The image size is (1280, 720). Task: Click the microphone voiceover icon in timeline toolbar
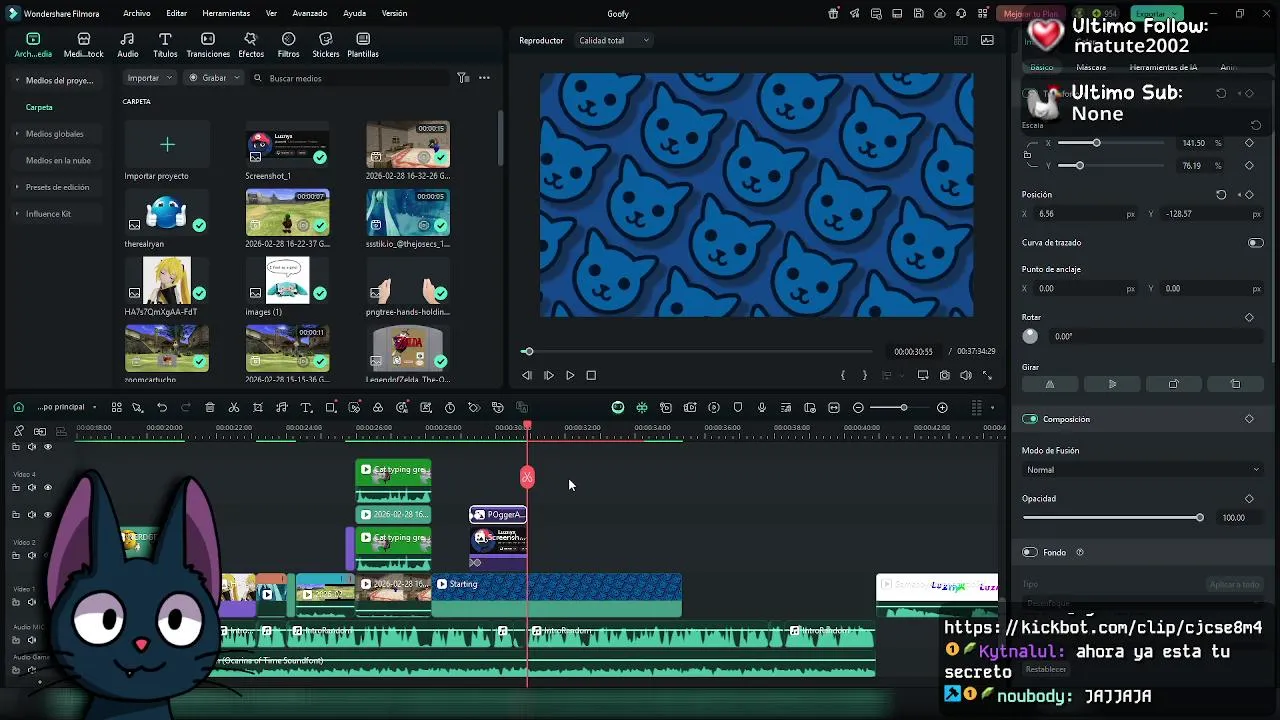coord(762,408)
